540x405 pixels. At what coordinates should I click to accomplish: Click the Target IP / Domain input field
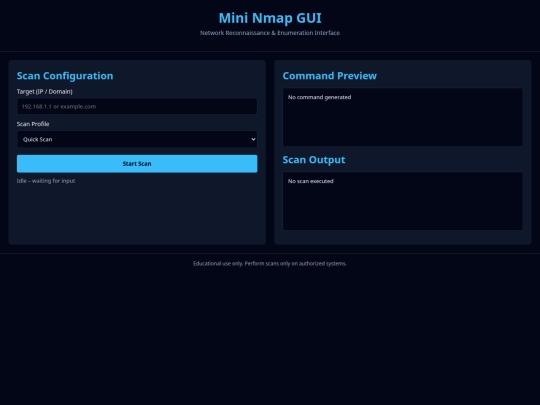coord(137,106)
